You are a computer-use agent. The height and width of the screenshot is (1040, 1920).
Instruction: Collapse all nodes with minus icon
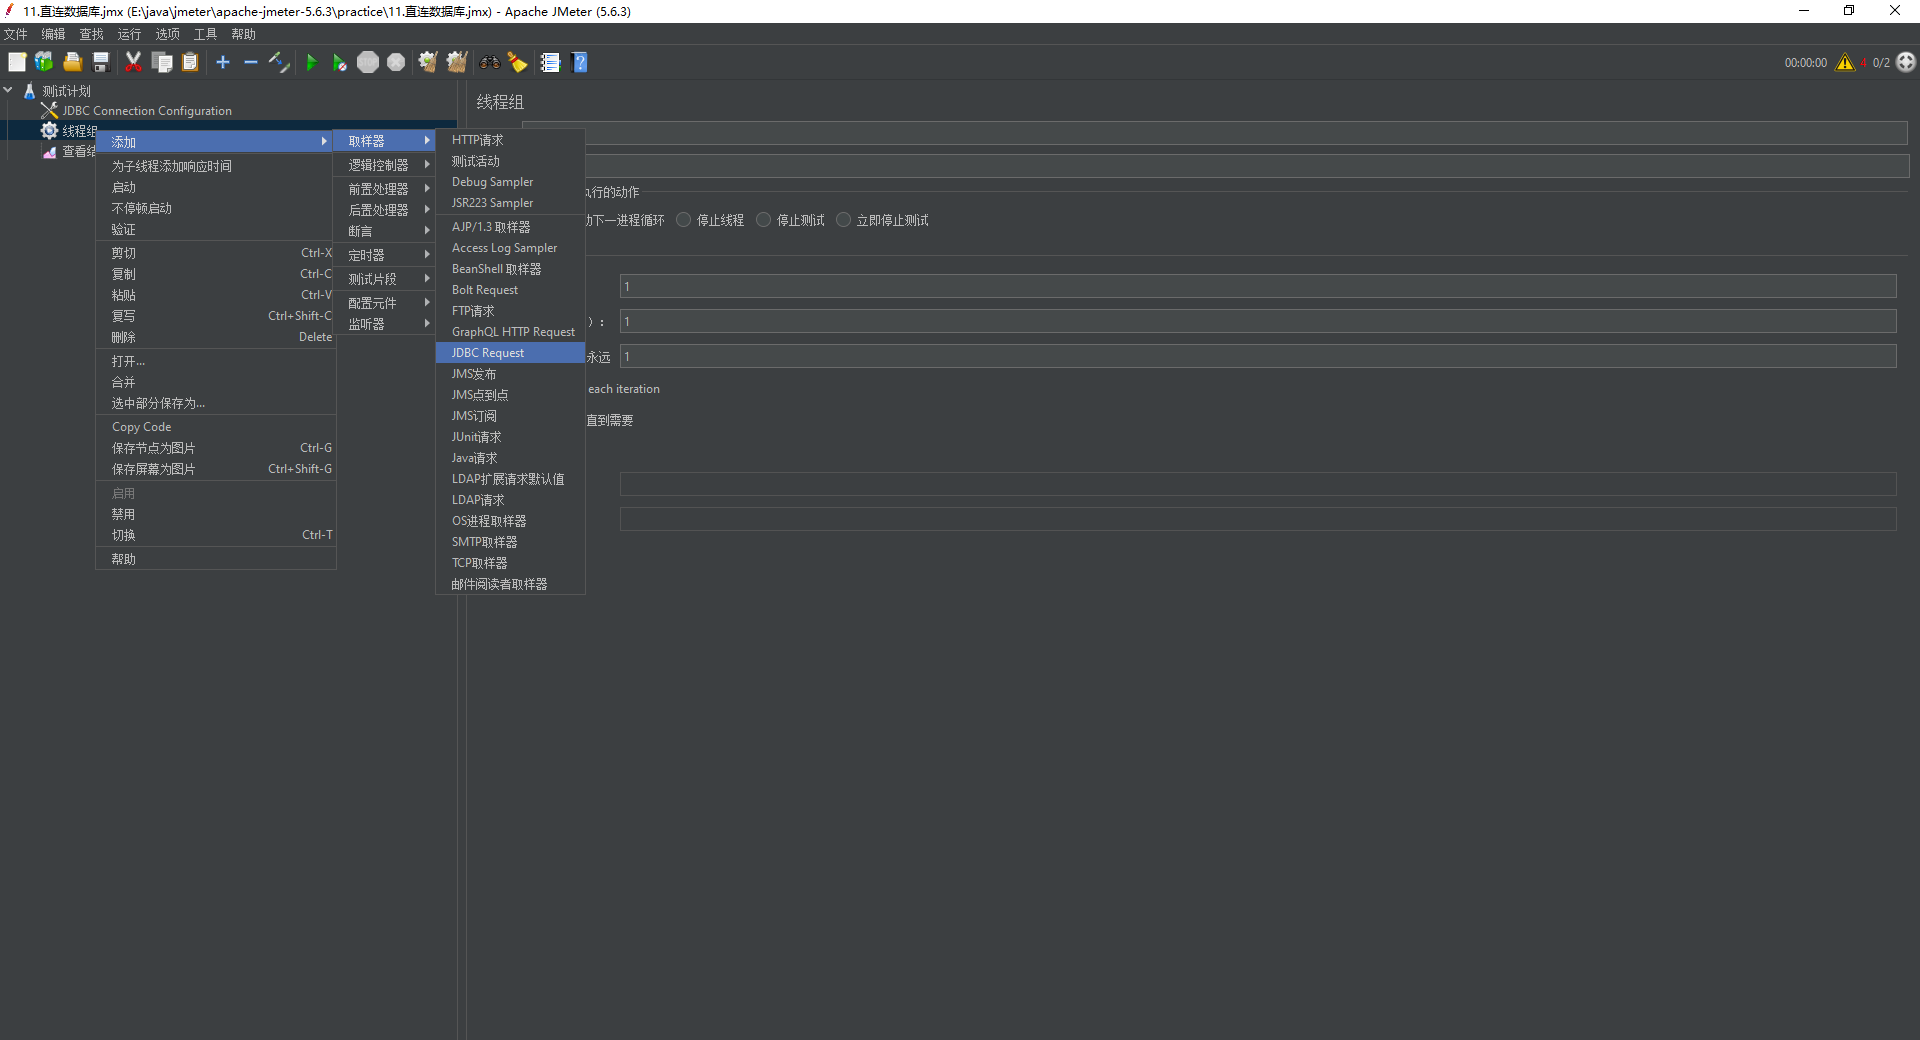tap(251, 62)
